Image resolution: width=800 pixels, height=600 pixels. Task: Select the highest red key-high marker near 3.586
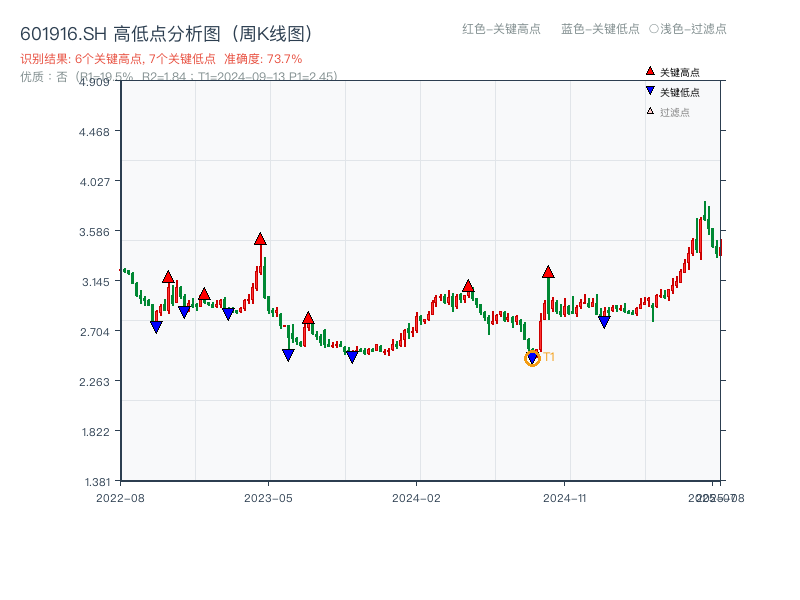point(260,239)
